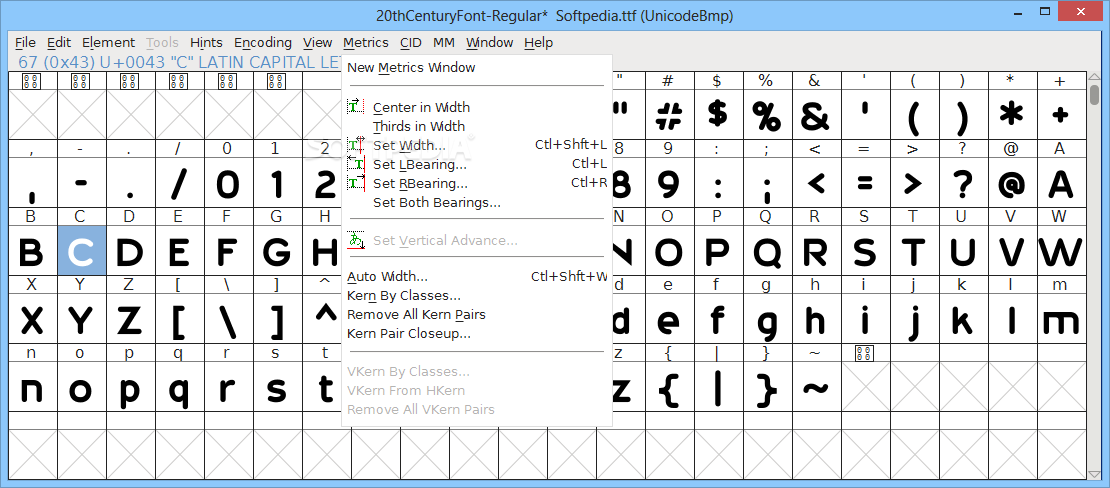Open Kern Pair Closeup
The height and width of the screenshot is (488, 1110).
408,333
